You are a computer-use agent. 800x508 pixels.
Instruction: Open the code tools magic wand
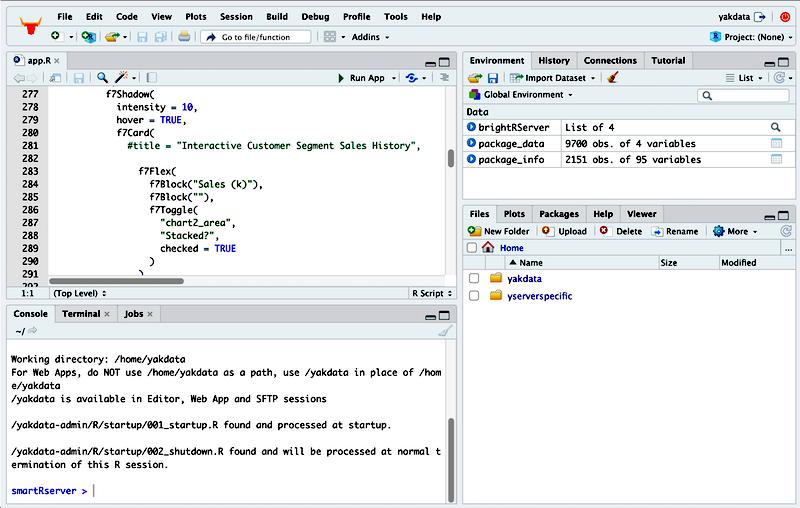(121, 78)
